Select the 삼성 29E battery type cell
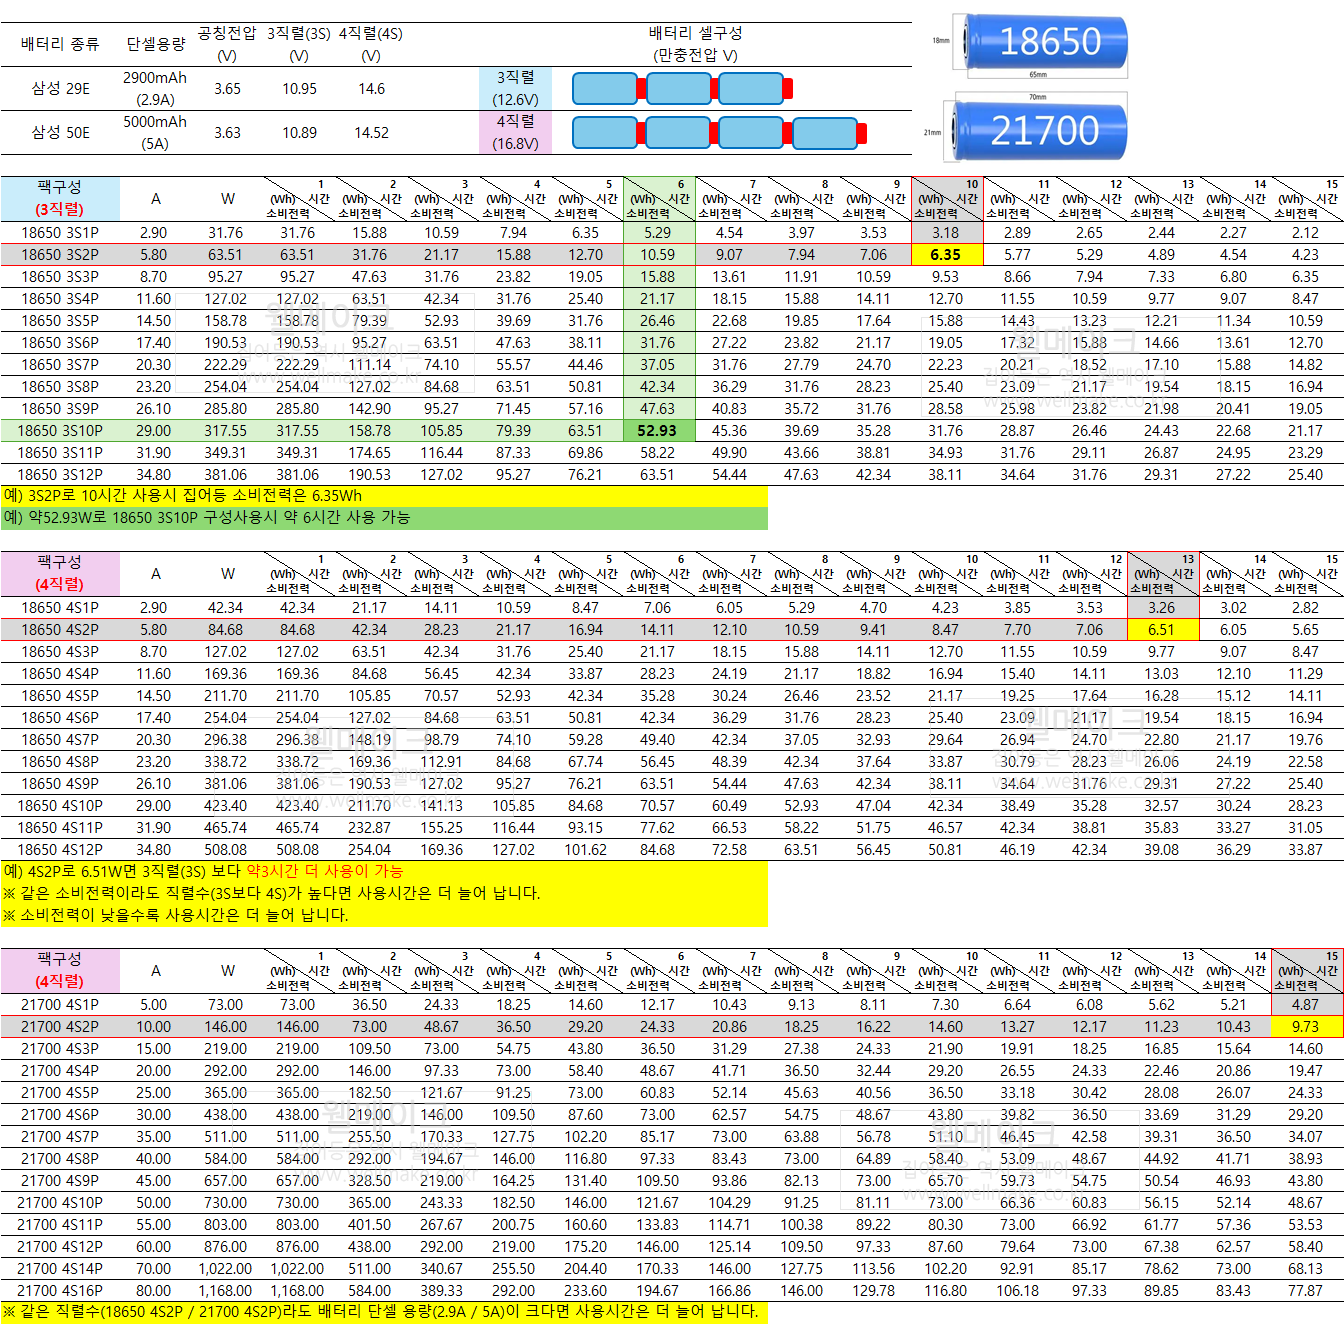Image resolution: width=1344 pixels, height=1324 pixels. coord(60,89)
